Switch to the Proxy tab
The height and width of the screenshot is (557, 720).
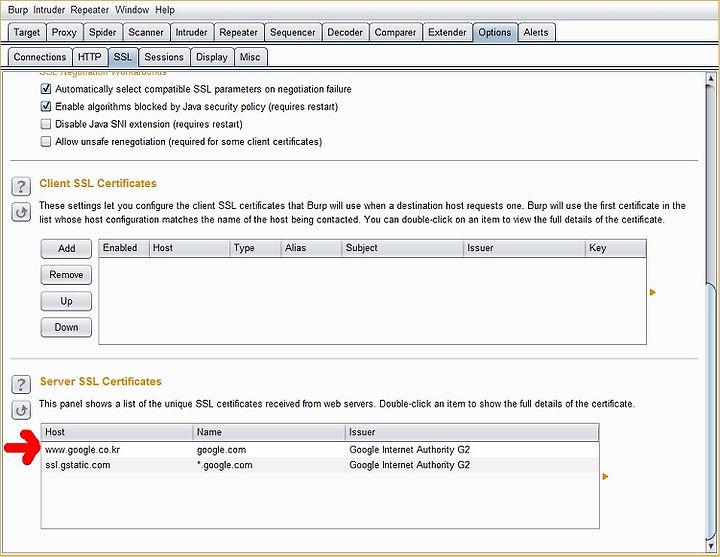64,32
